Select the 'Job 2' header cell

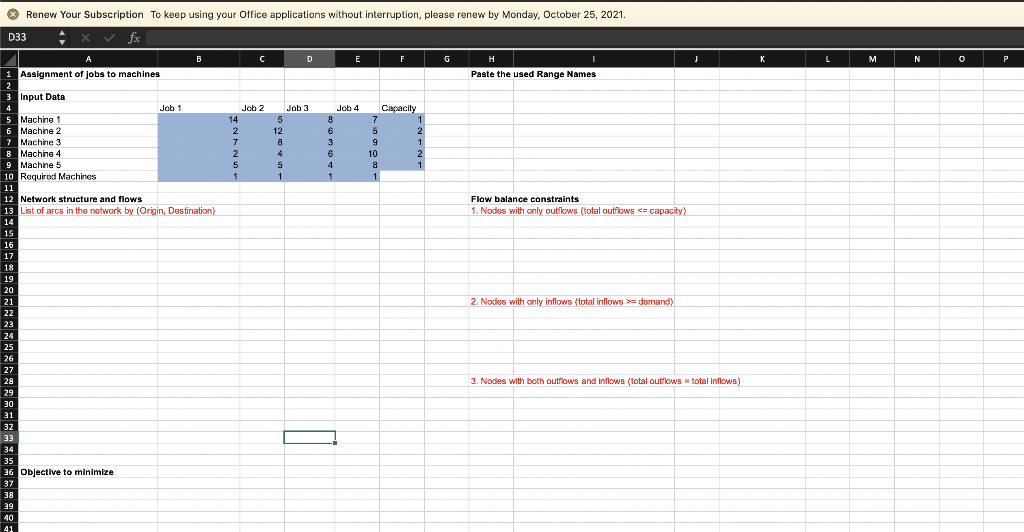pos(262,108)
